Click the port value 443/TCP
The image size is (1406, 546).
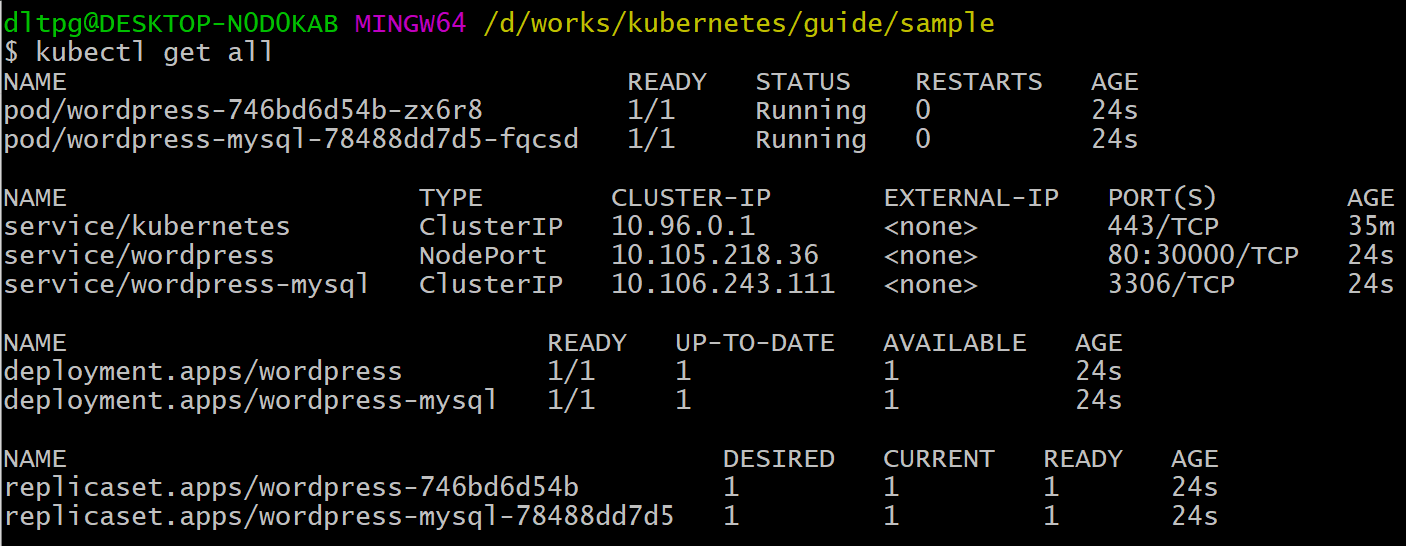[x=1163, y=226]
